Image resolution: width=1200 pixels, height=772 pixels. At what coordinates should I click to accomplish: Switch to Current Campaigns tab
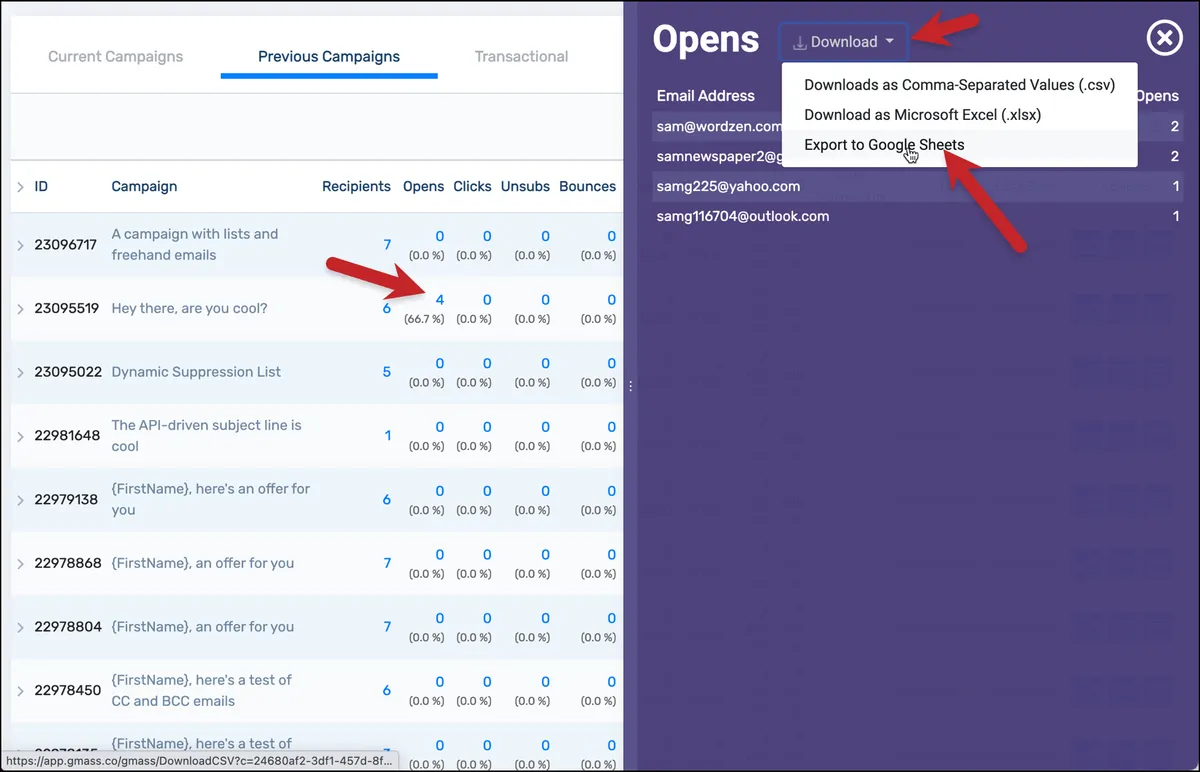pyautogui.click(x=116, y=57)
